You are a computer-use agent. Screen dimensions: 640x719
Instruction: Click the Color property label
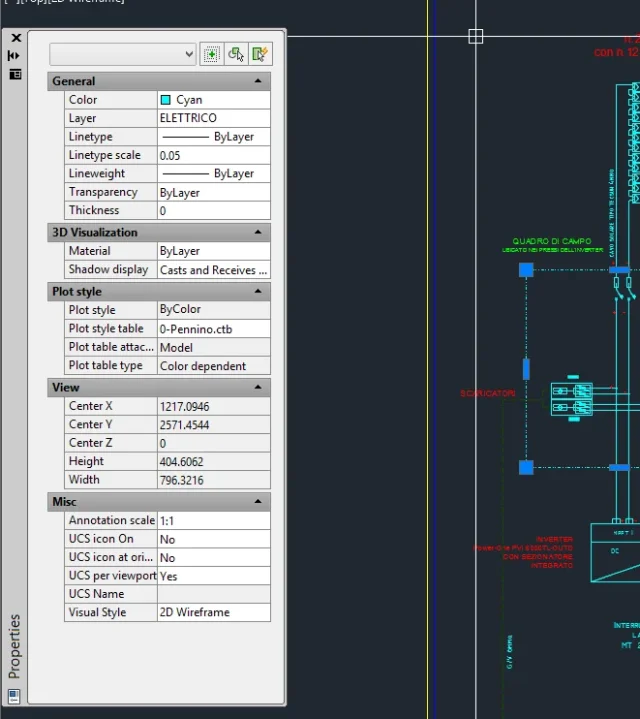point(83,100)
